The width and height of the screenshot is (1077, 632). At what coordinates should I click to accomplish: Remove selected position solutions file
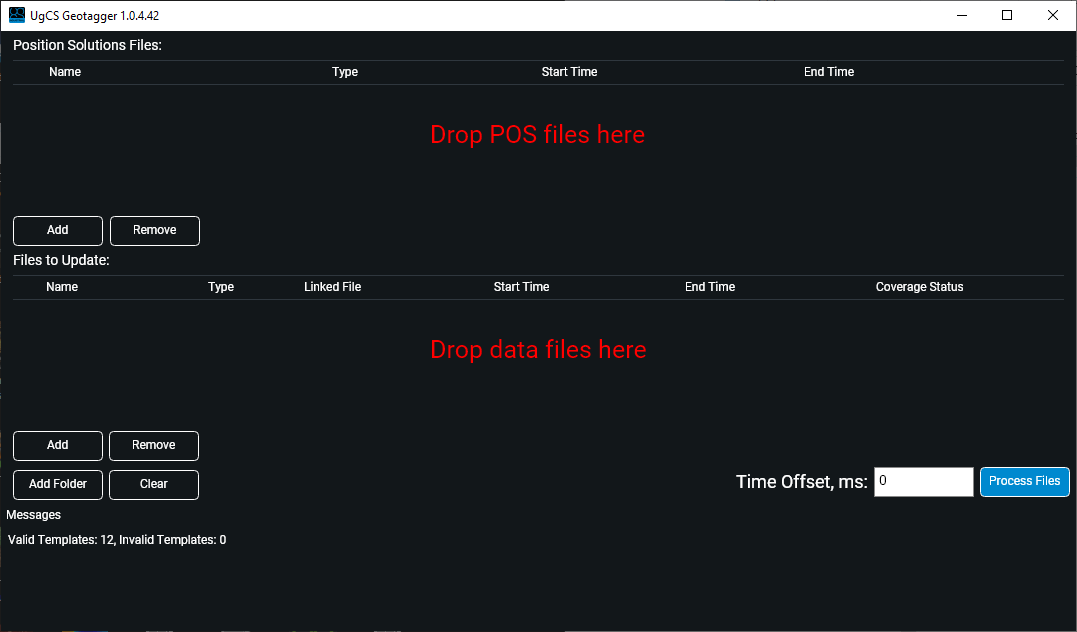coord(155,230)
